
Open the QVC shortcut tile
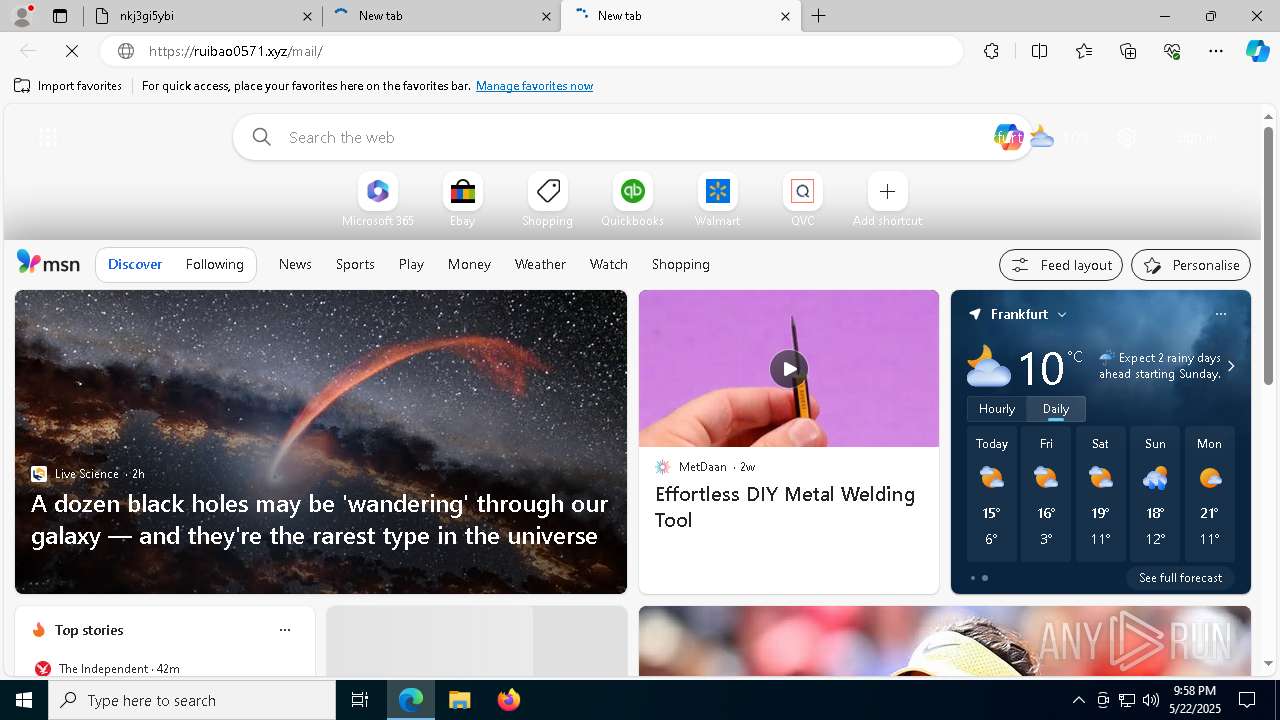click(802, 200)
